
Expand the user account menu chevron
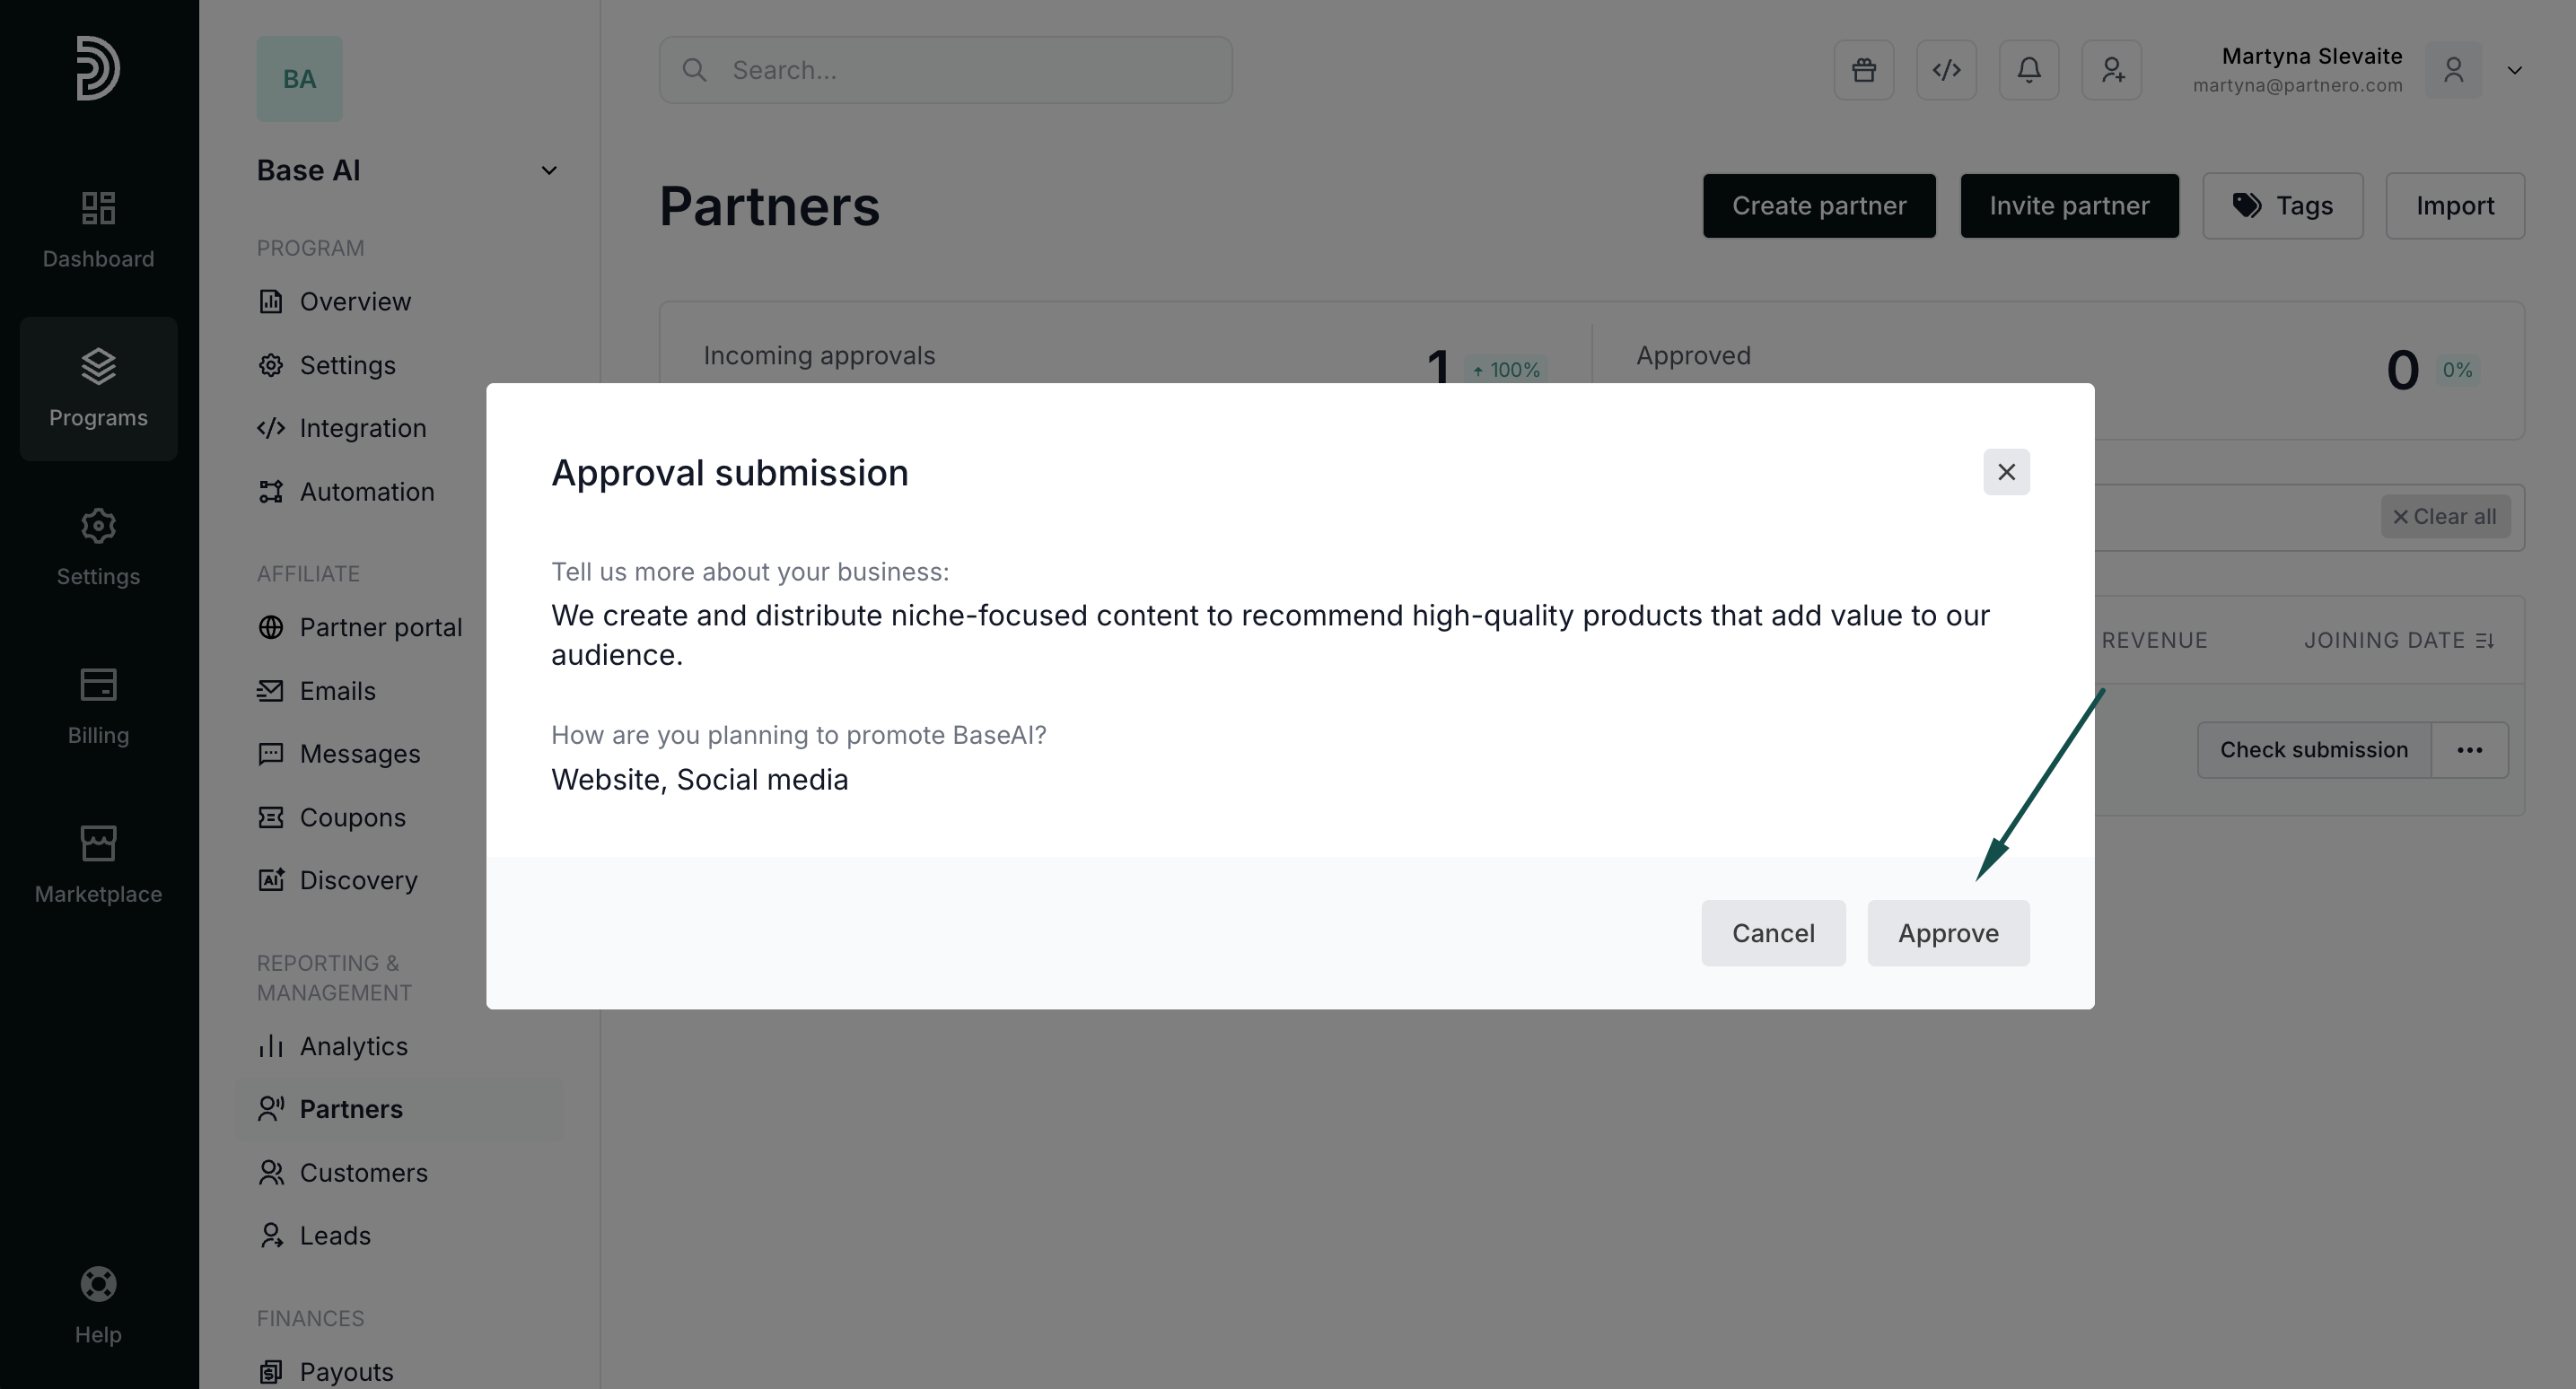pyautogui.click(x=2514, y=70)
